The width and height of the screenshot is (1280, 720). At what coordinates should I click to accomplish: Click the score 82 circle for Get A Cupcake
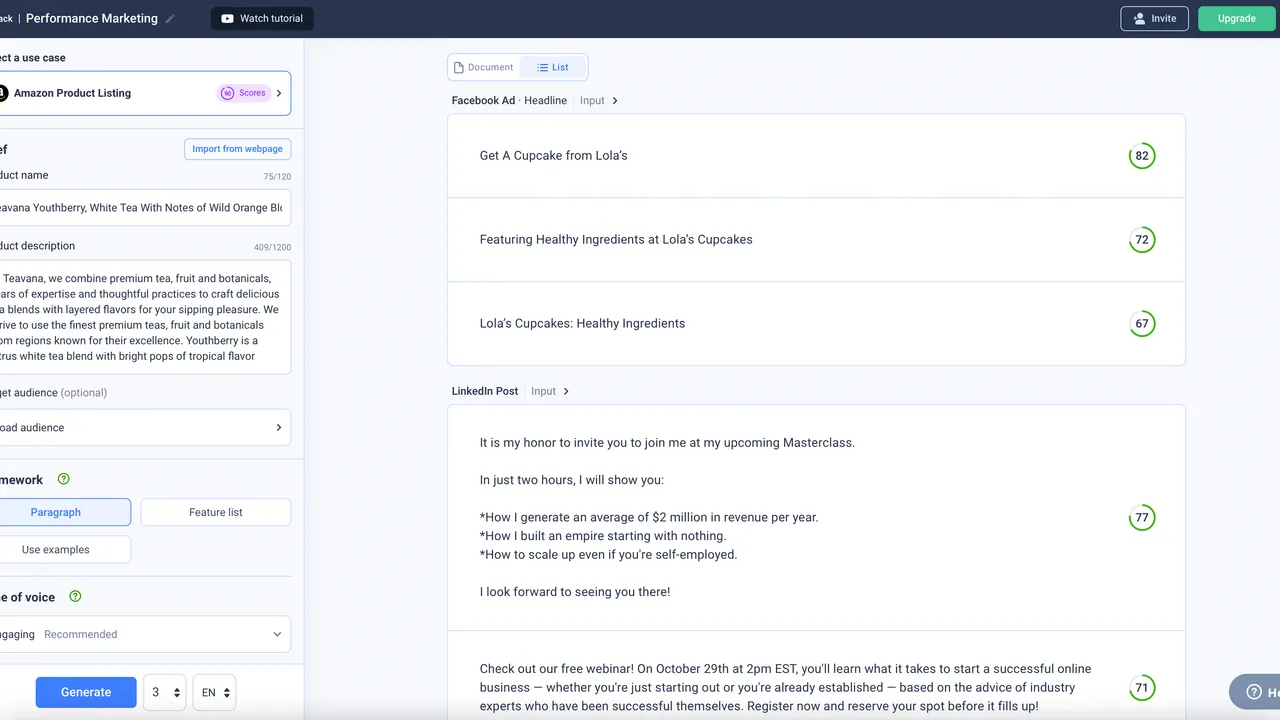pyautogui.click(x=1141, y=156)
